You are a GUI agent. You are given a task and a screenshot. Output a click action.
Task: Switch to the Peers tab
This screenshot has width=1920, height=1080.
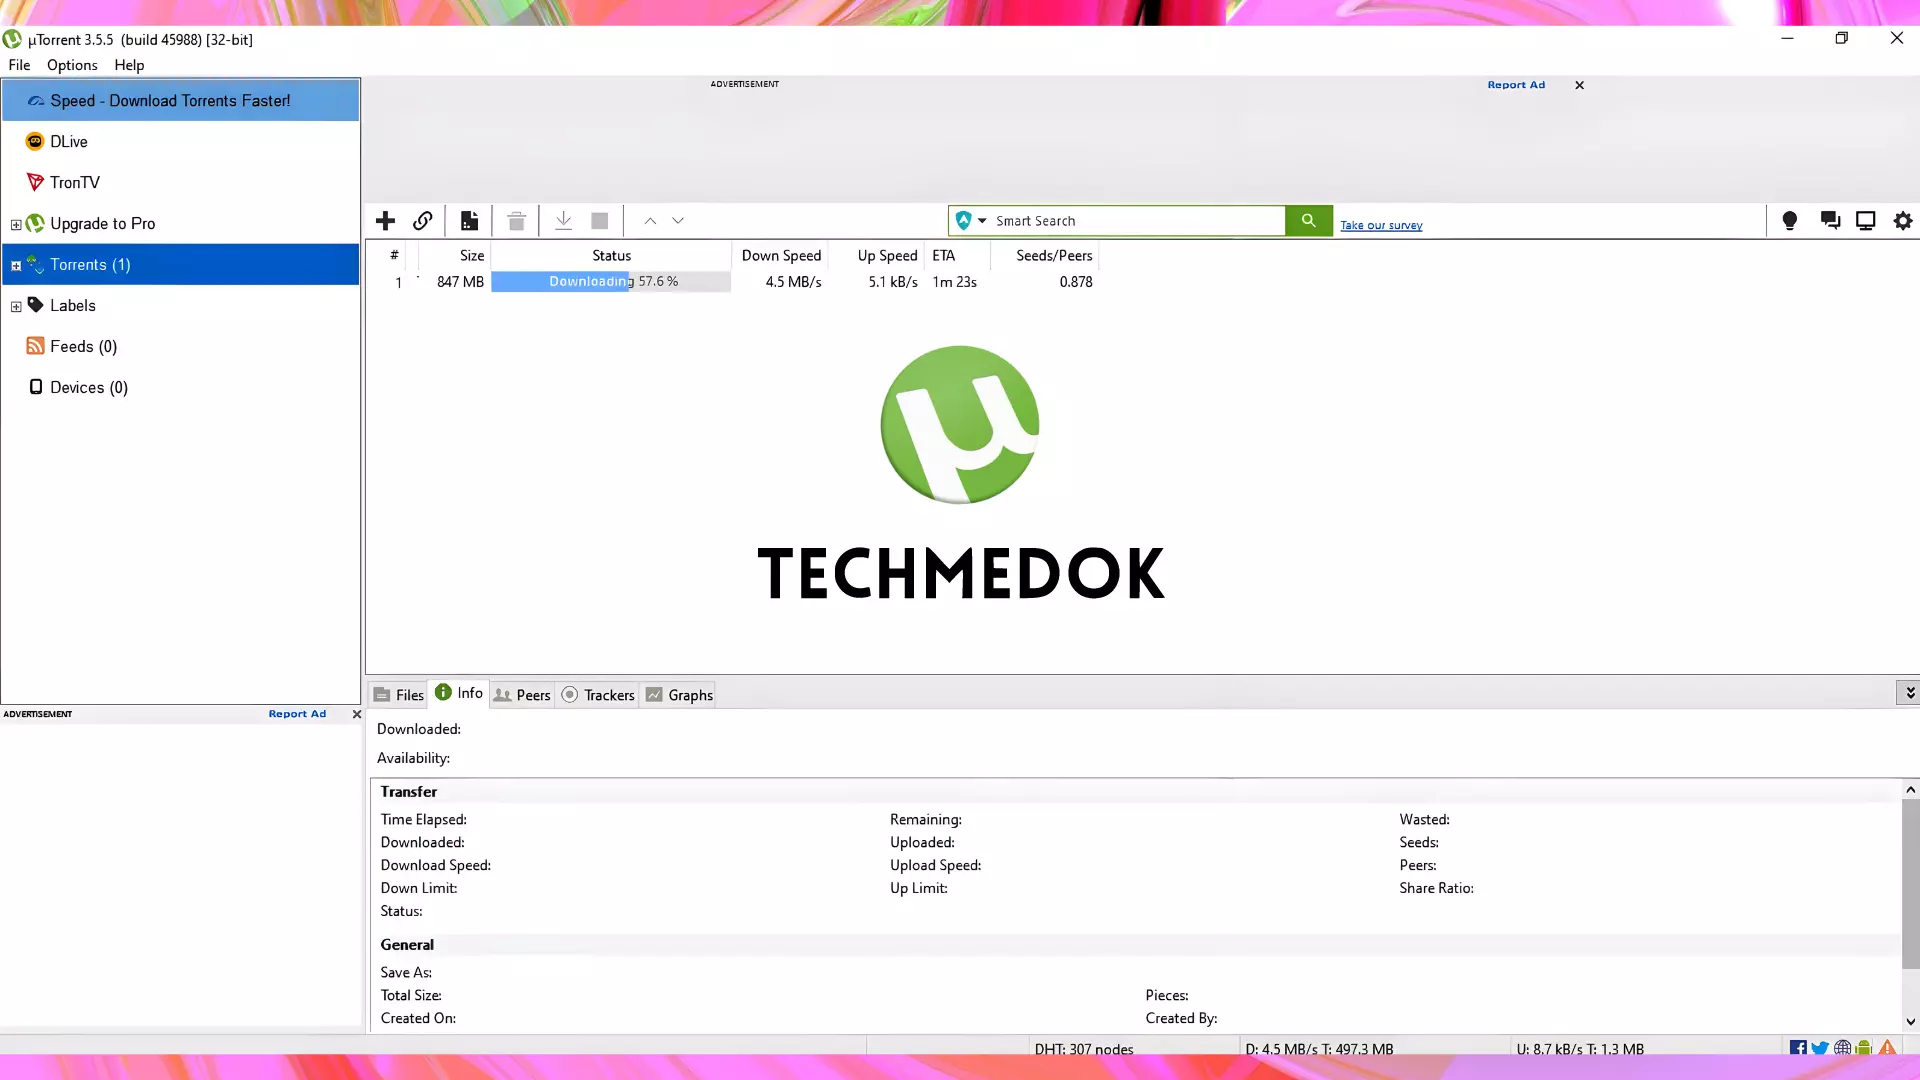522,695
